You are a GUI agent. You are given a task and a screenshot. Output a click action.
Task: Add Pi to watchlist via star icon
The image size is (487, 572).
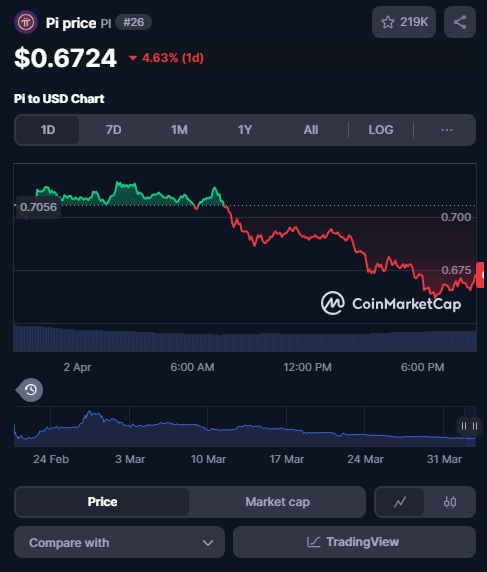tap(404, 22)
